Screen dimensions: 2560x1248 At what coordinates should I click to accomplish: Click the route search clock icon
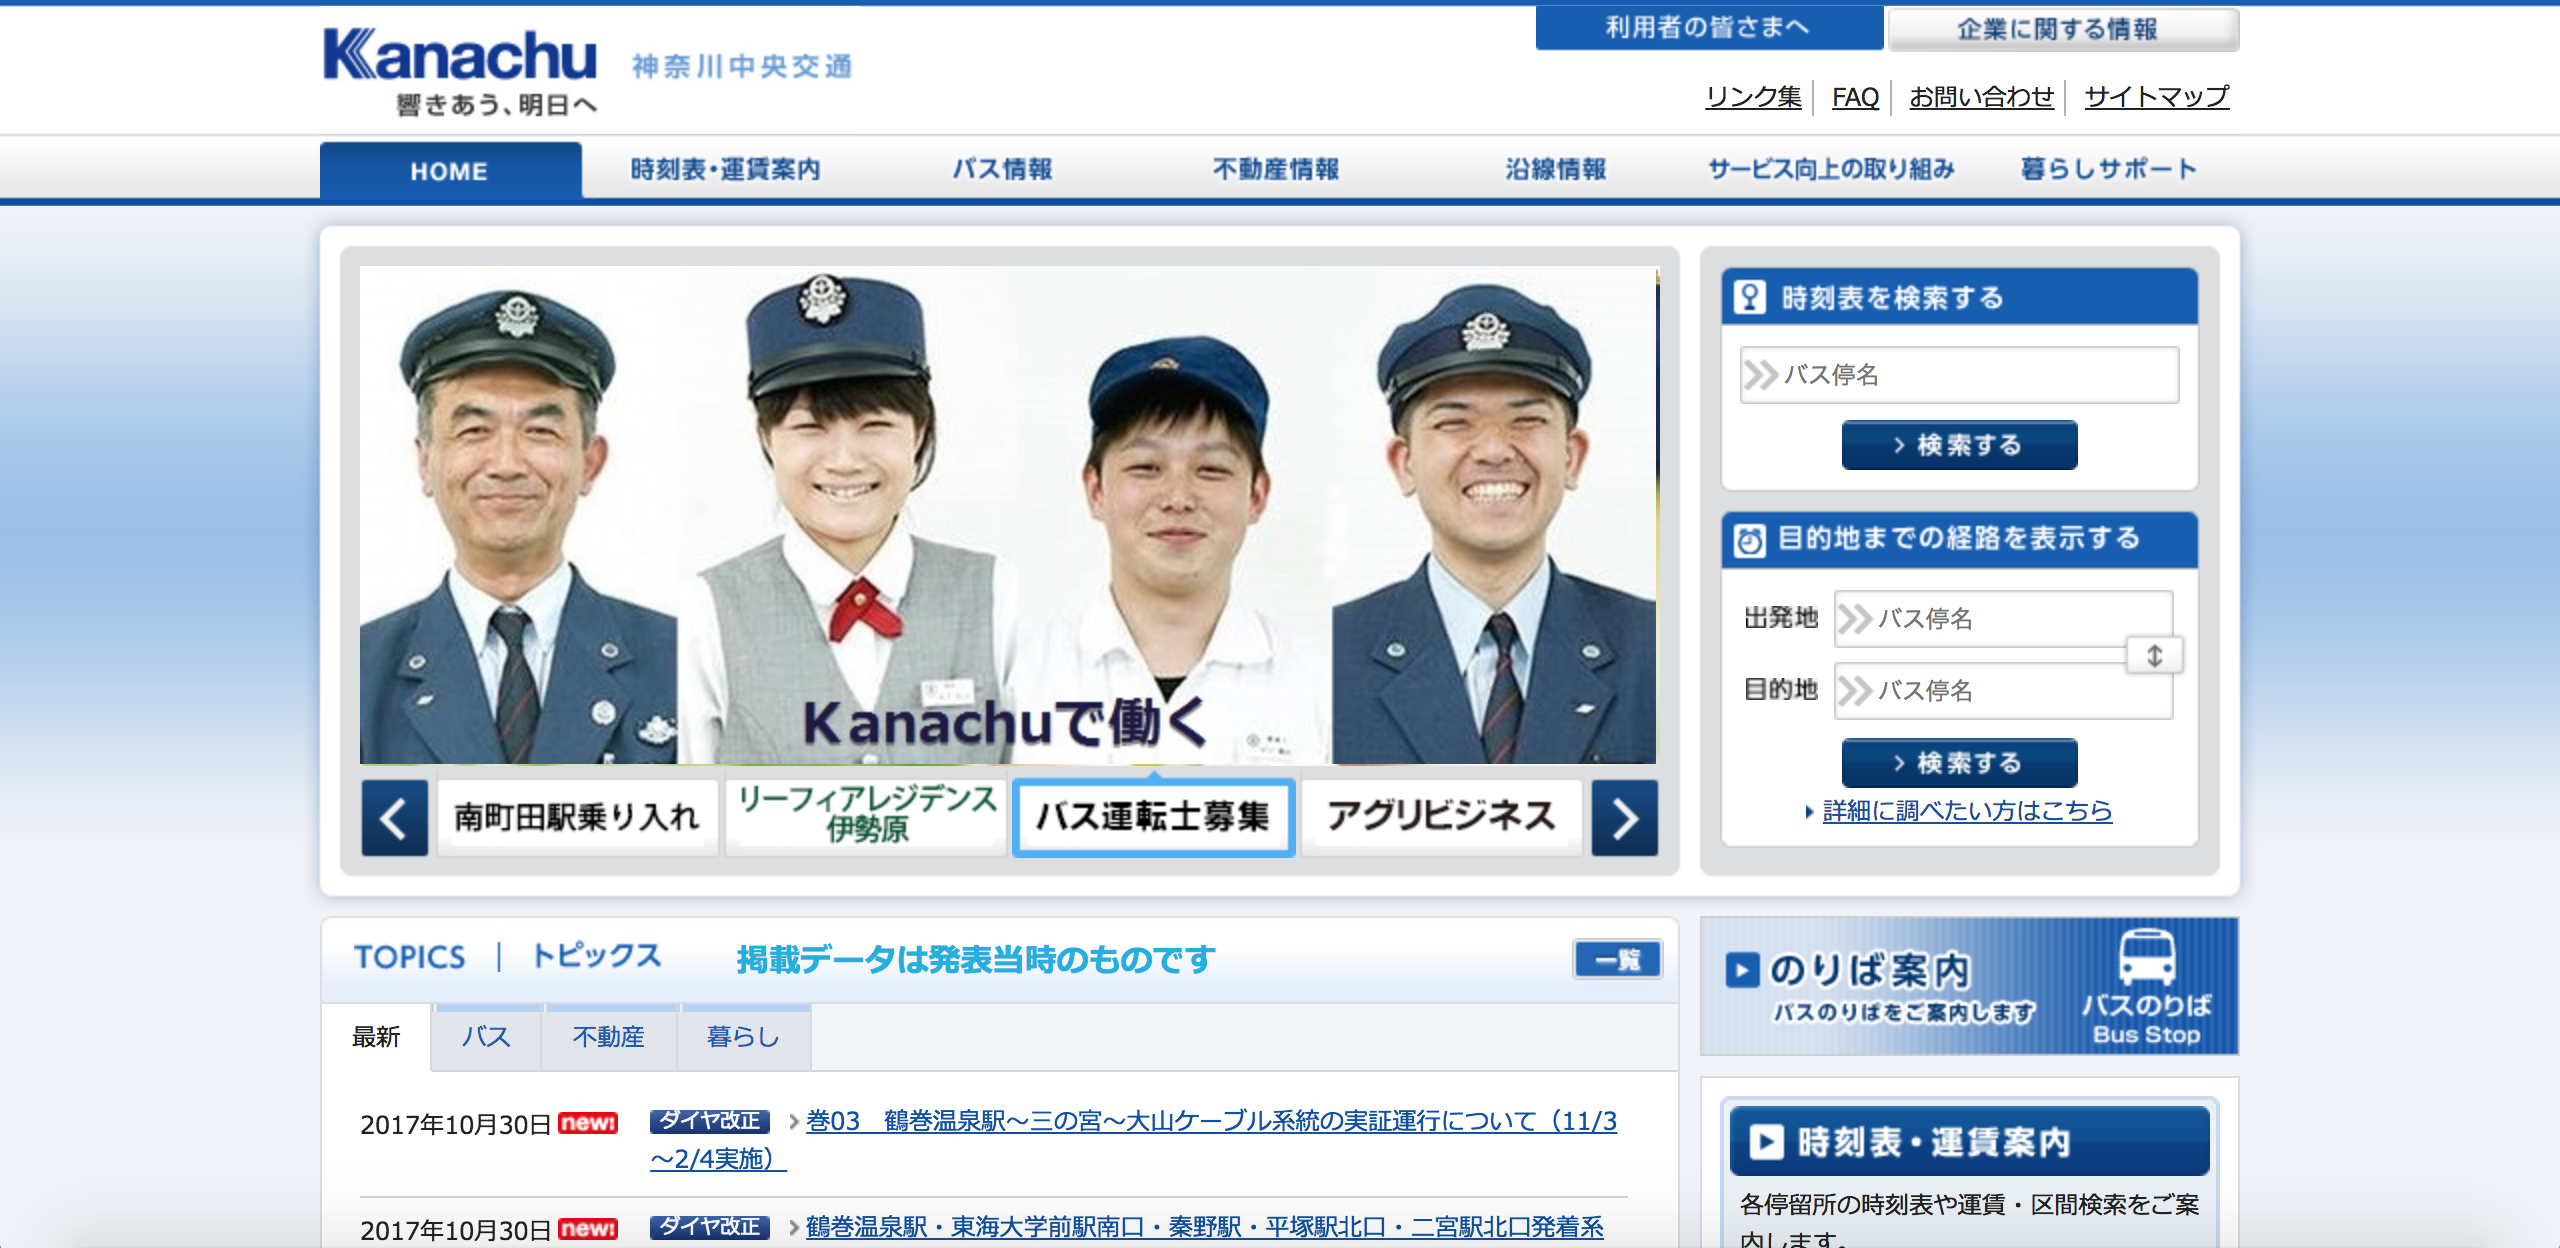1750,540
